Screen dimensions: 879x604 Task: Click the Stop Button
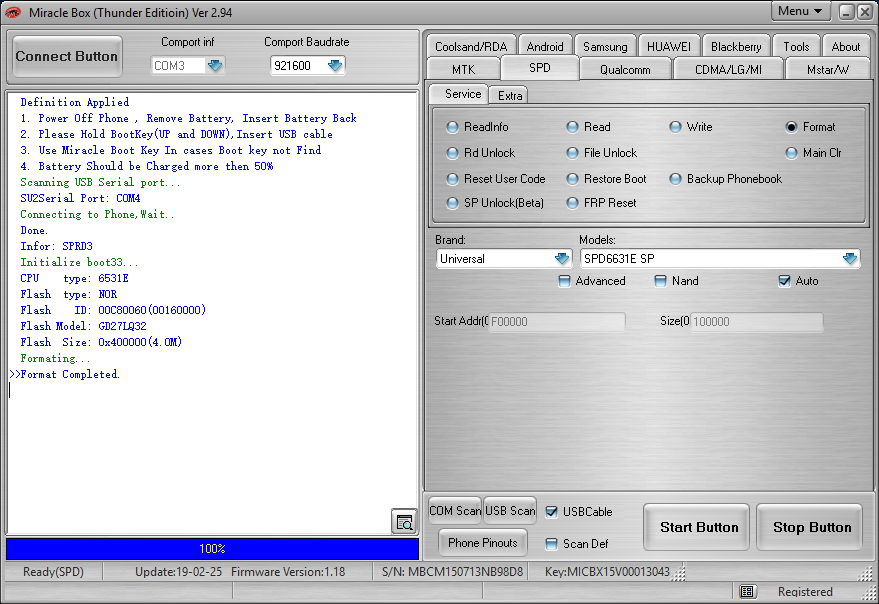coord(811,527)
